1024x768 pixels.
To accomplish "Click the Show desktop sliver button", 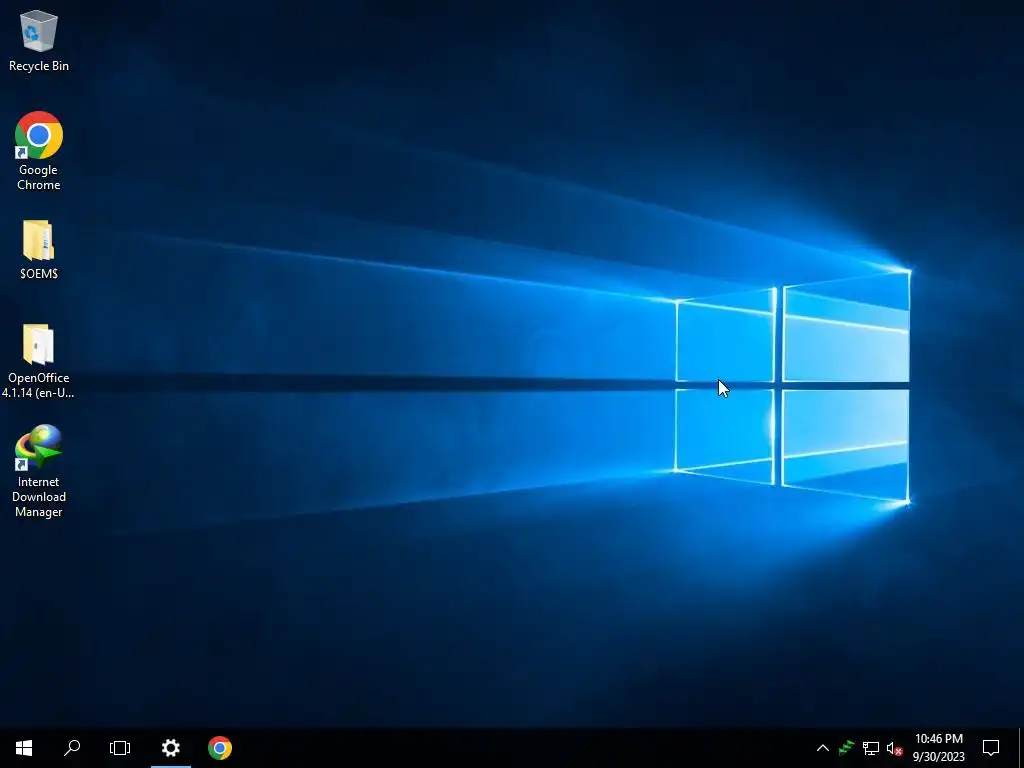I will click(1021, 748).
